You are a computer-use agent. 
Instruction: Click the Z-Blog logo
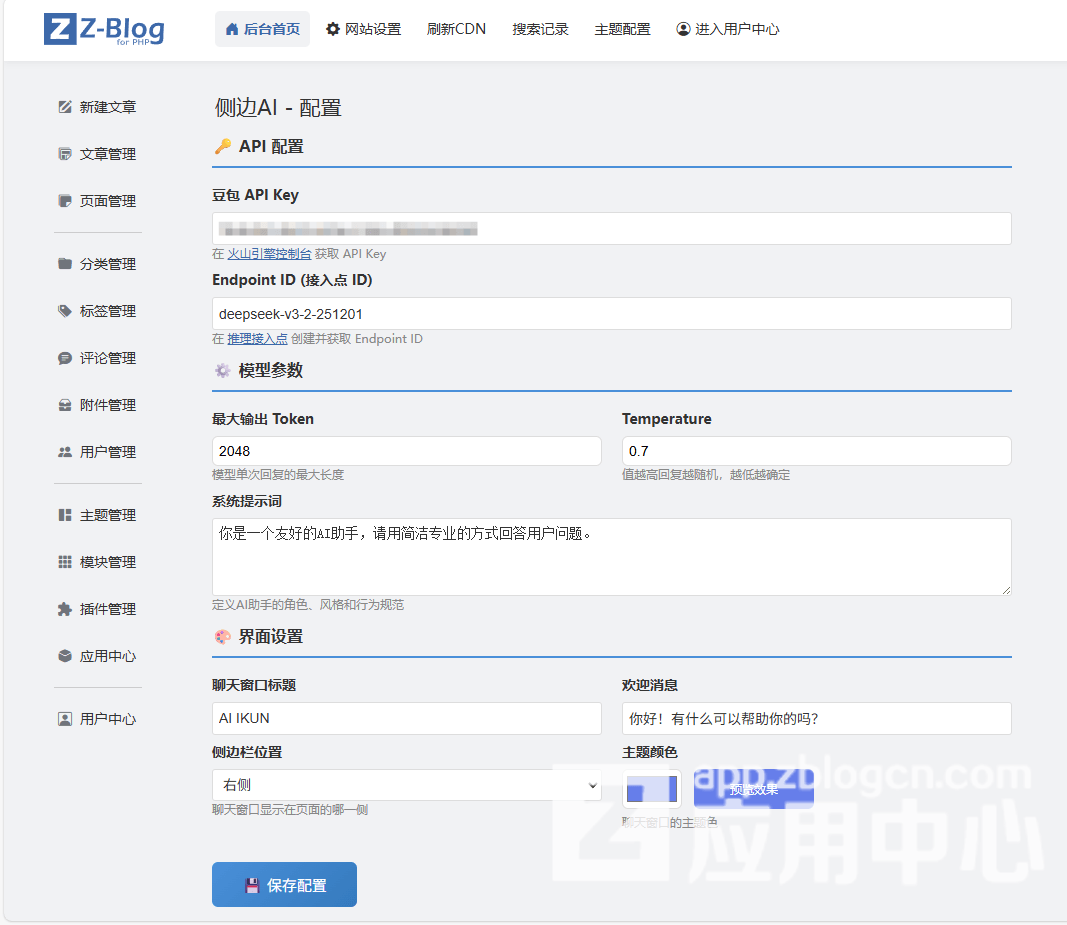point(104,29)
